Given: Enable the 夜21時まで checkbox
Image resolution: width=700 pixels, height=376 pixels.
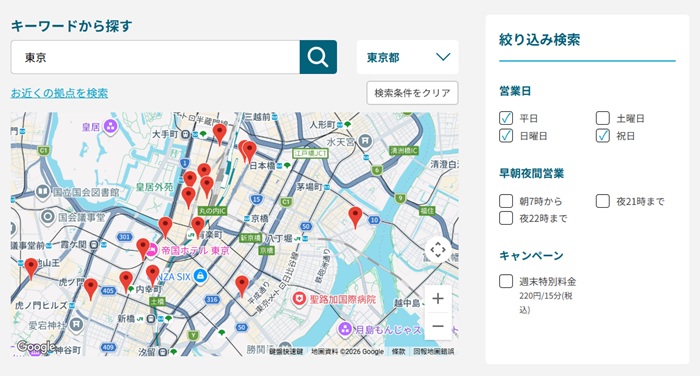Looking at the screenshot, I should (x=603, y=201).
